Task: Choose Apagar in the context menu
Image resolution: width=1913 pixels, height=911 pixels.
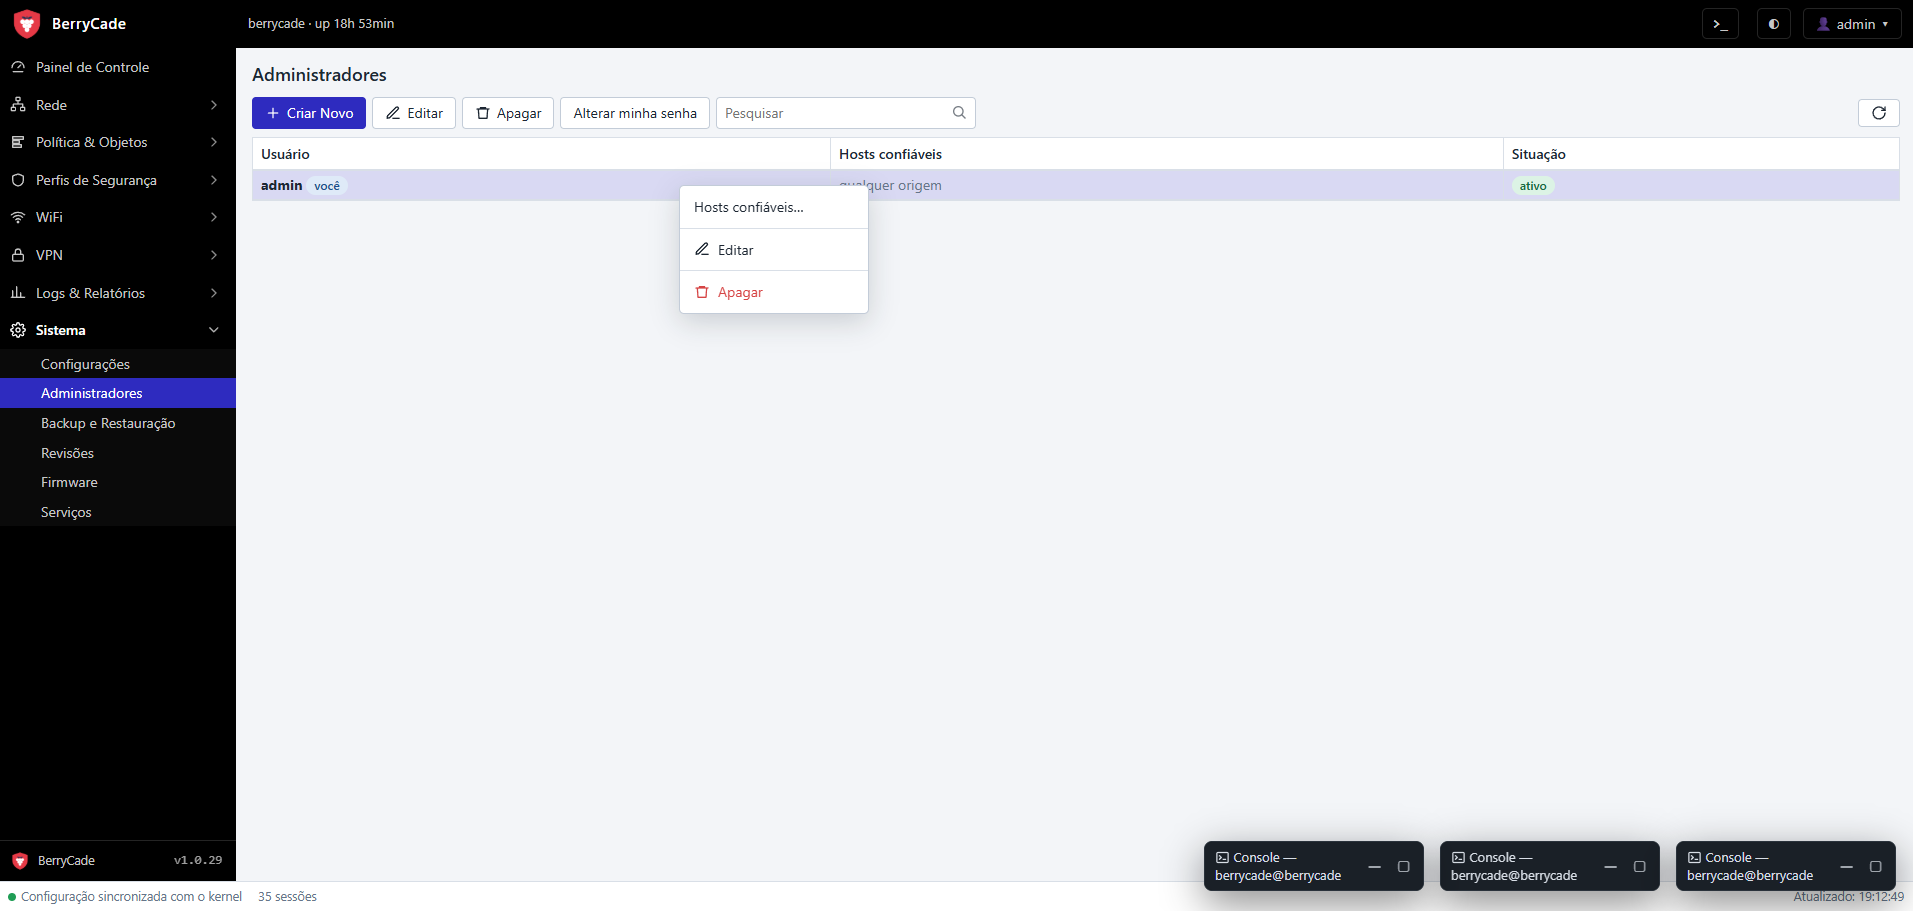Action: pos(774,292)
